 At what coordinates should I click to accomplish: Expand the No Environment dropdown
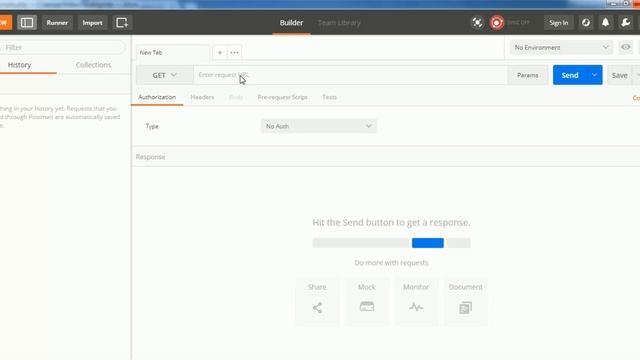561,47
